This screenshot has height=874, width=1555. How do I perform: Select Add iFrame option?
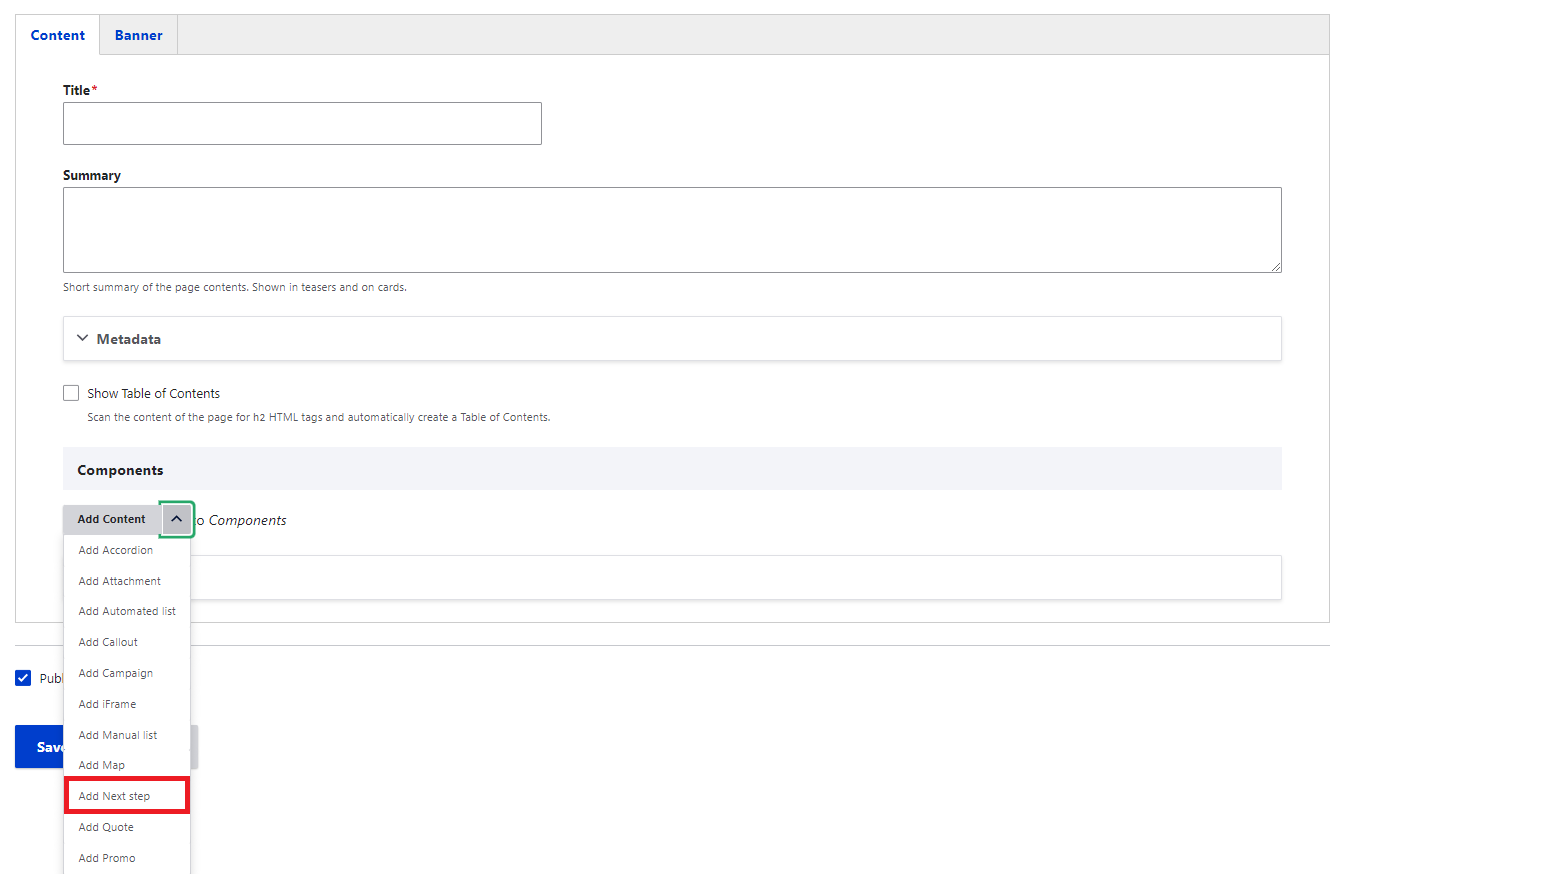(x=107, y=704)
